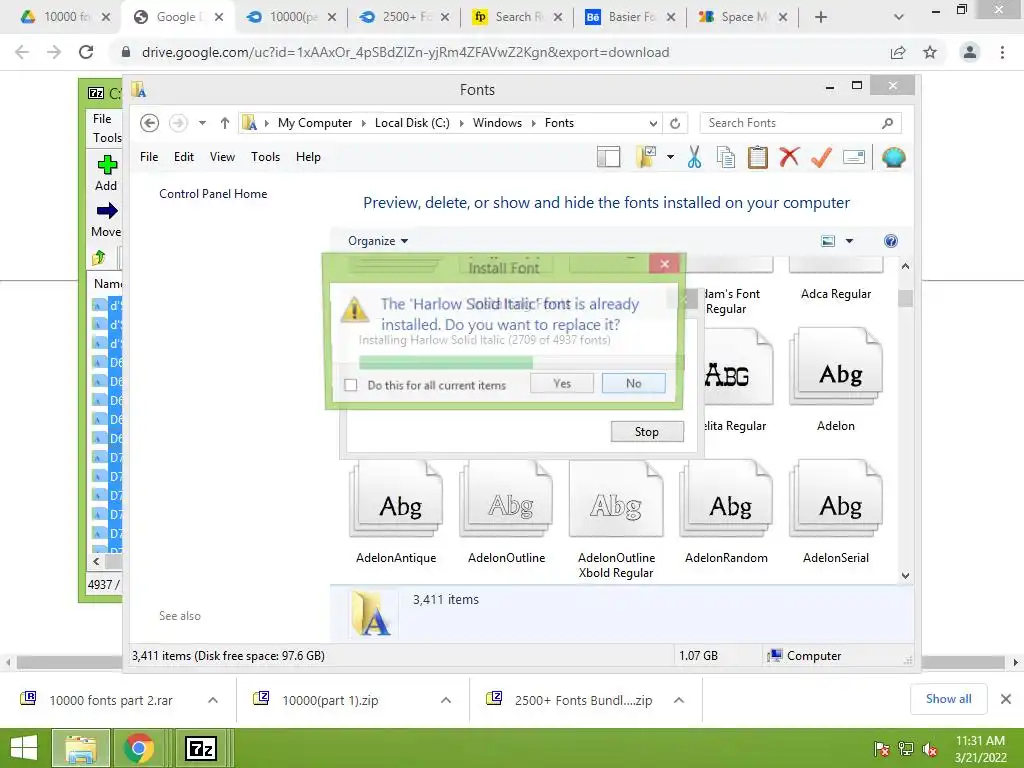Open Chrome three-dot menu

[1002, 52]
